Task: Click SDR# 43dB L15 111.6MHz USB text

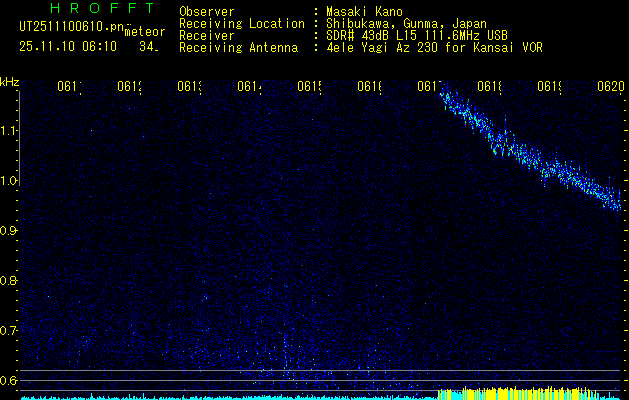Action: tap(417, 36)
